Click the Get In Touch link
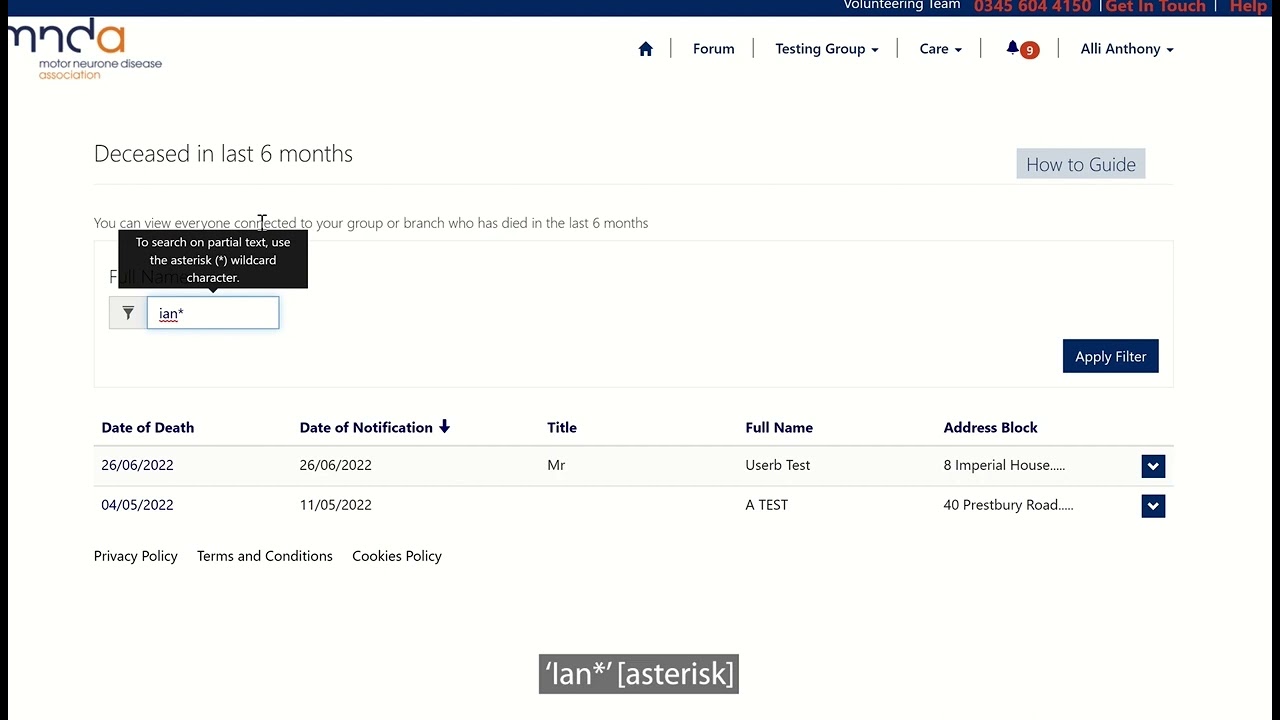Image resolution: width=1280 pixels, height=720 pixels. [1155, 7]
